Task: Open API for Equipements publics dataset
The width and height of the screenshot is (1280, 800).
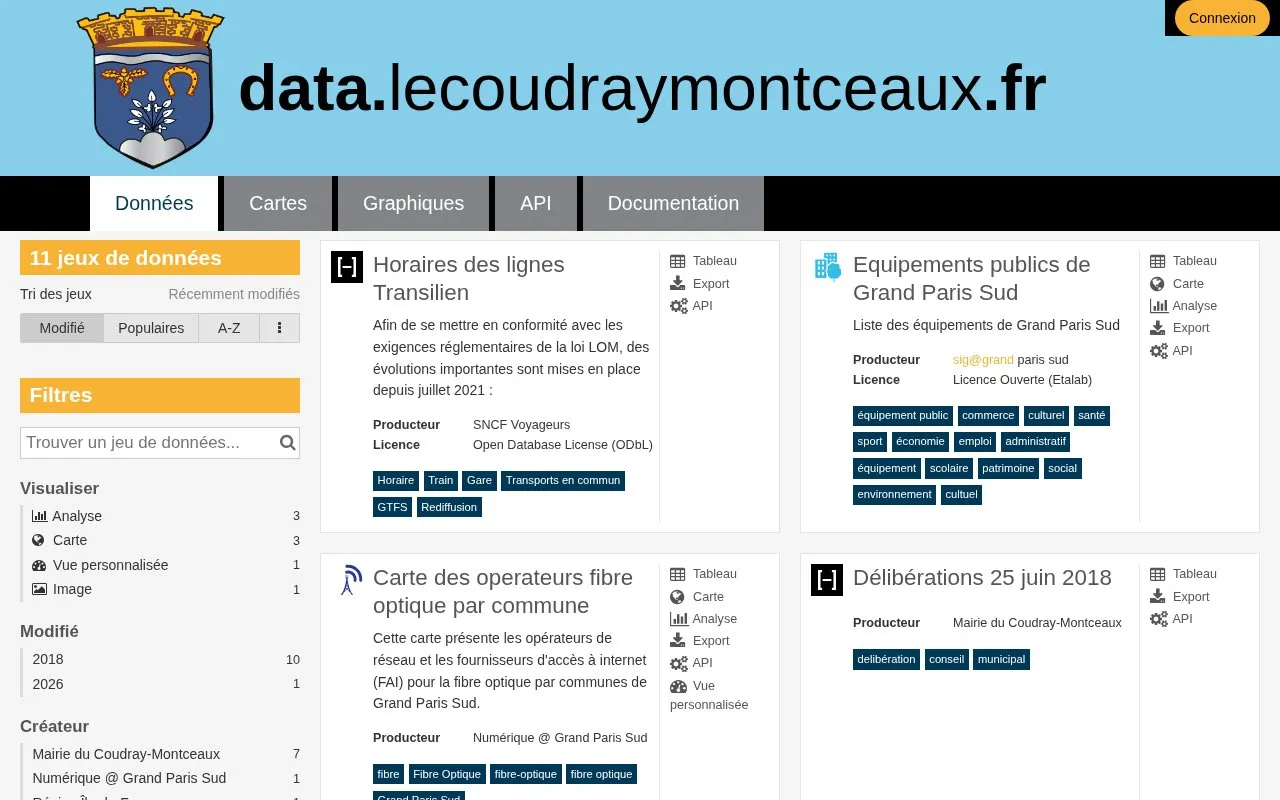Action: [x=1171, y=351]
